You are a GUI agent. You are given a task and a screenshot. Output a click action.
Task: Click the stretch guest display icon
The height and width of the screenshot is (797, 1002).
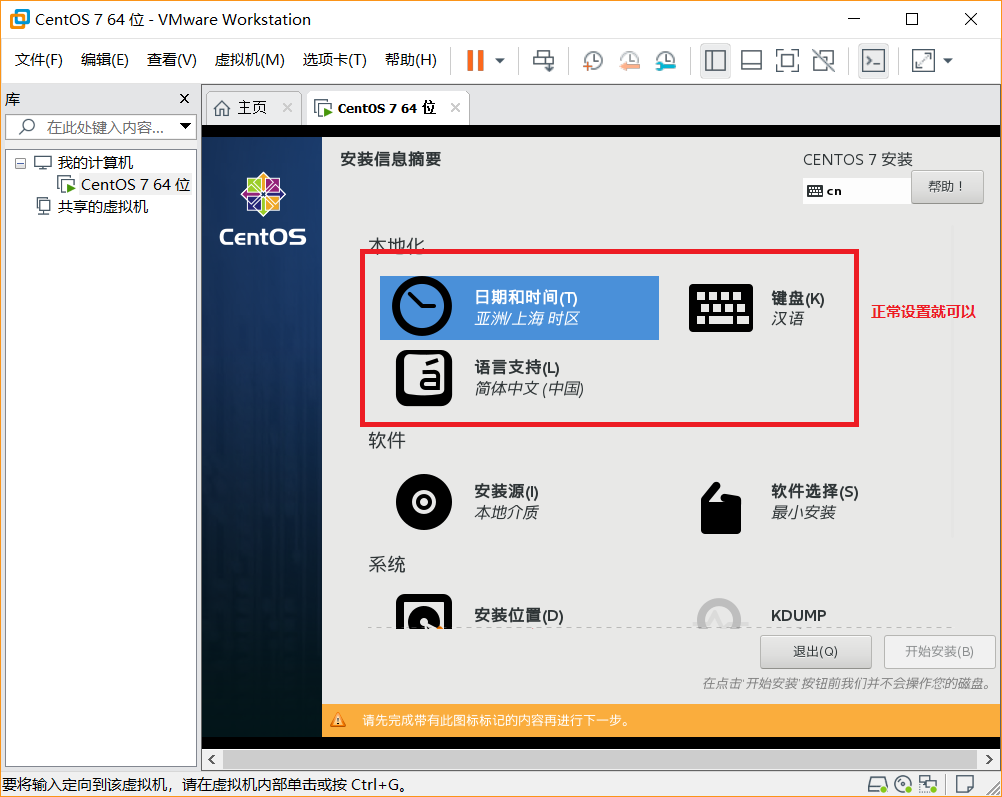(x=923, y=61)
